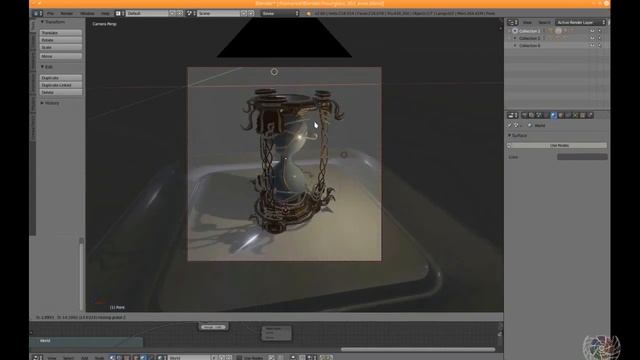The height and width of the screenshot is (360, 640).
Task: Switch to the Modifiers properties tab icon
Action: pos(576,116)
